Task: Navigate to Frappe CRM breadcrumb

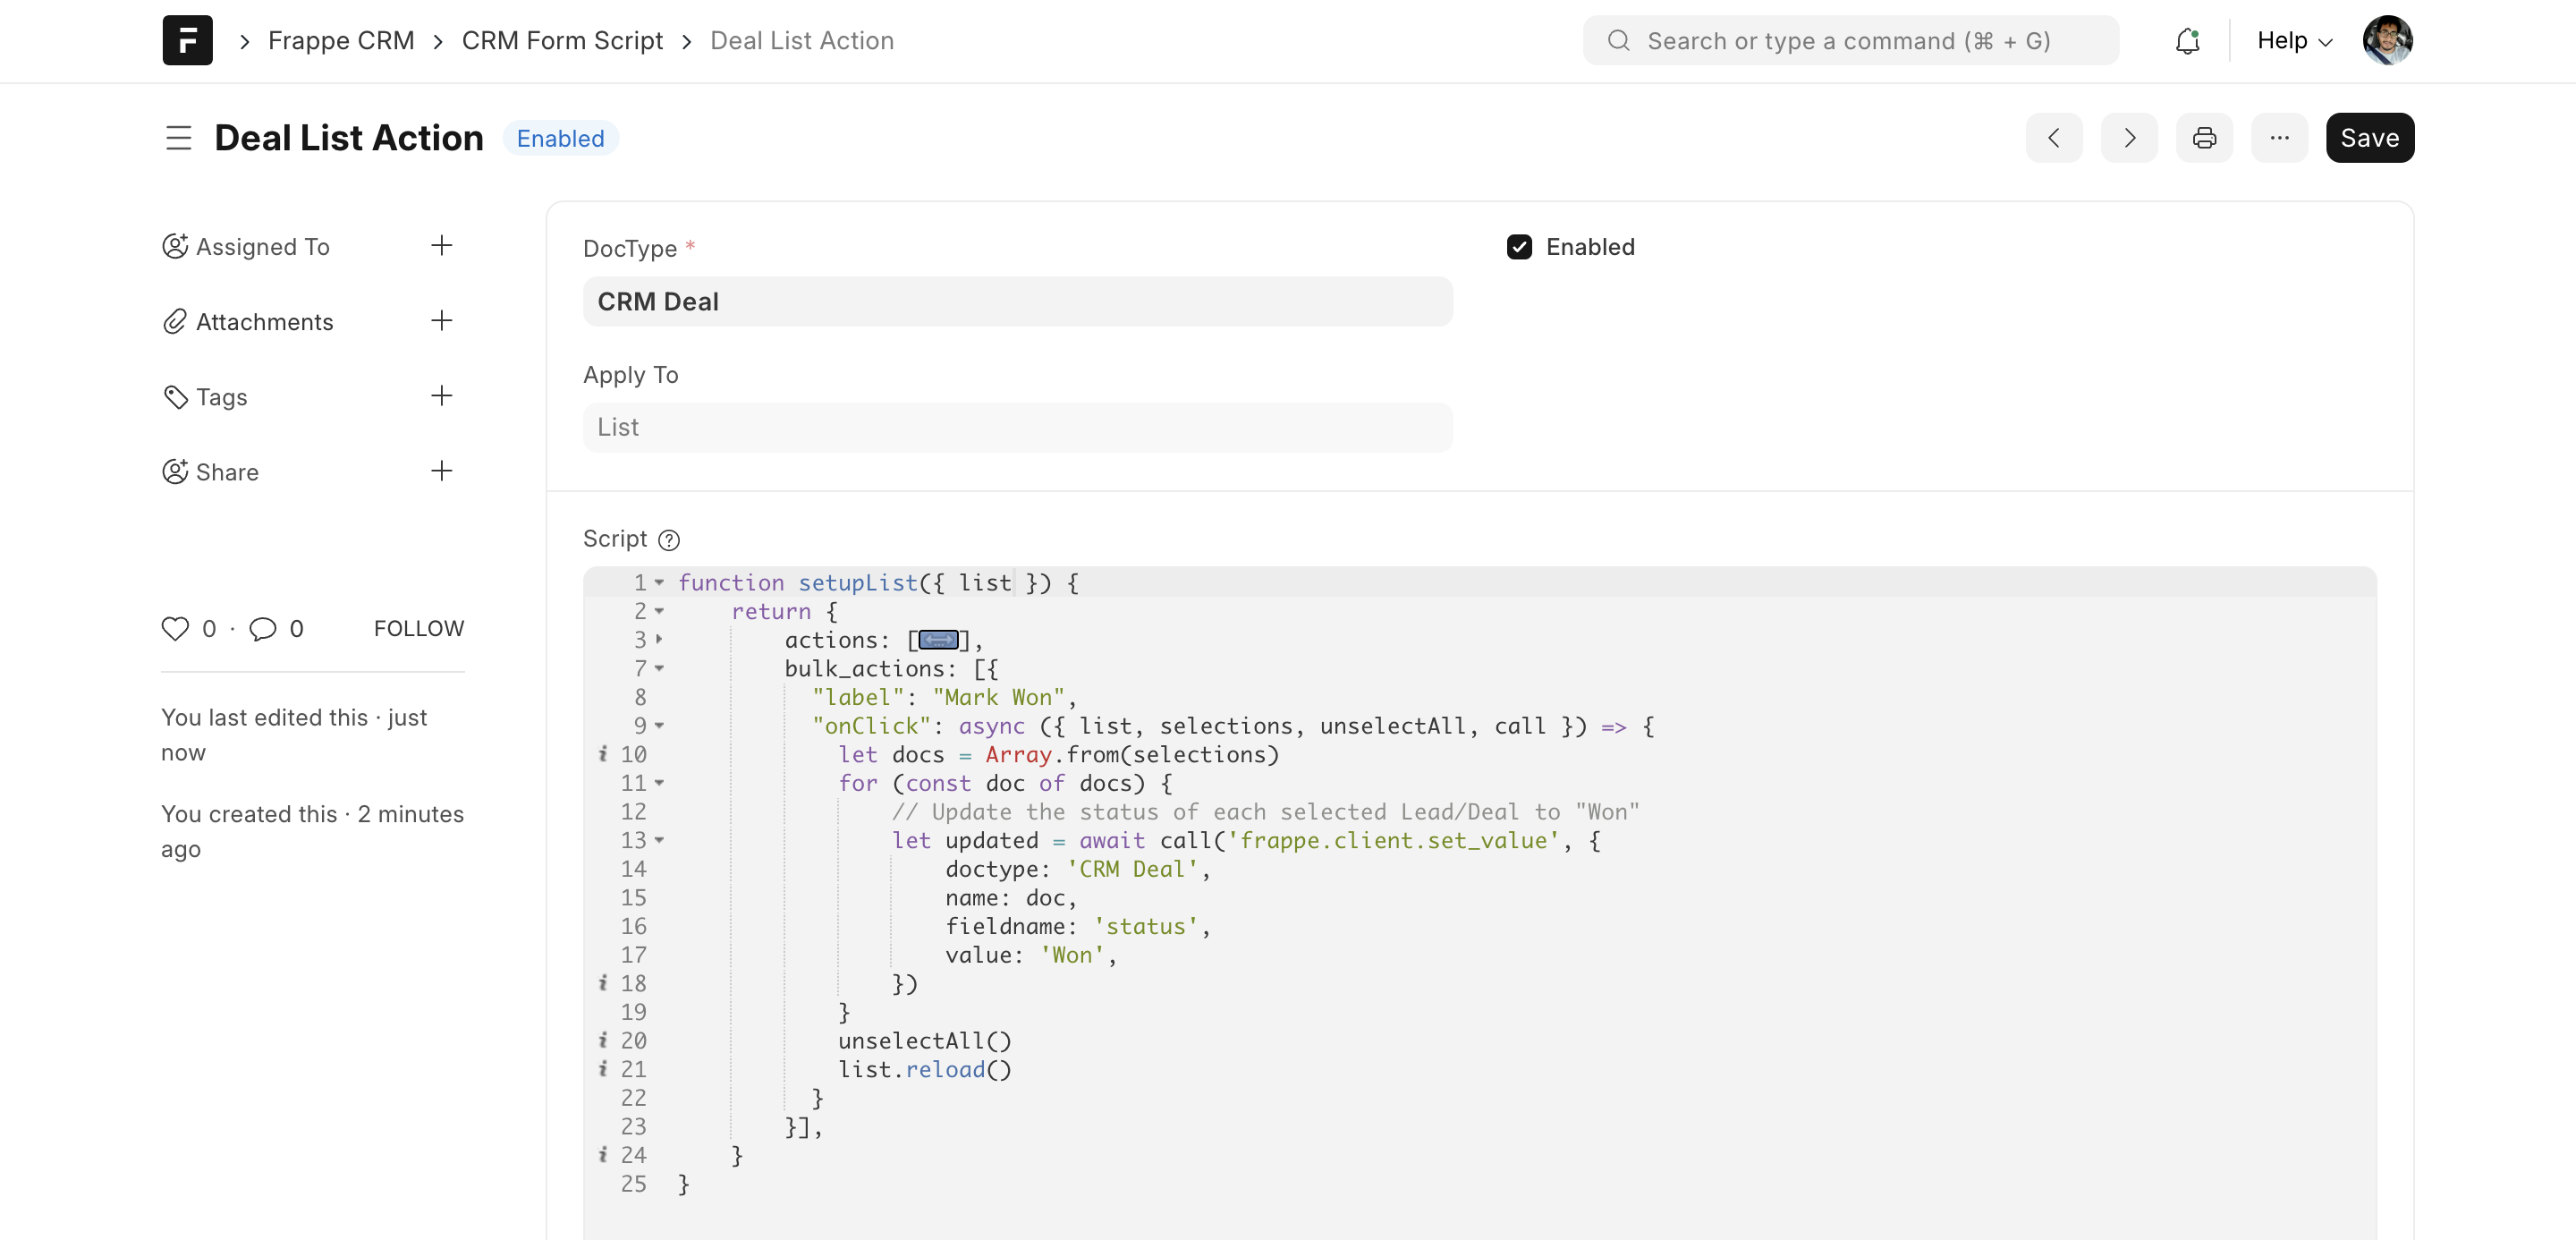Action: (x=341, y=40)
